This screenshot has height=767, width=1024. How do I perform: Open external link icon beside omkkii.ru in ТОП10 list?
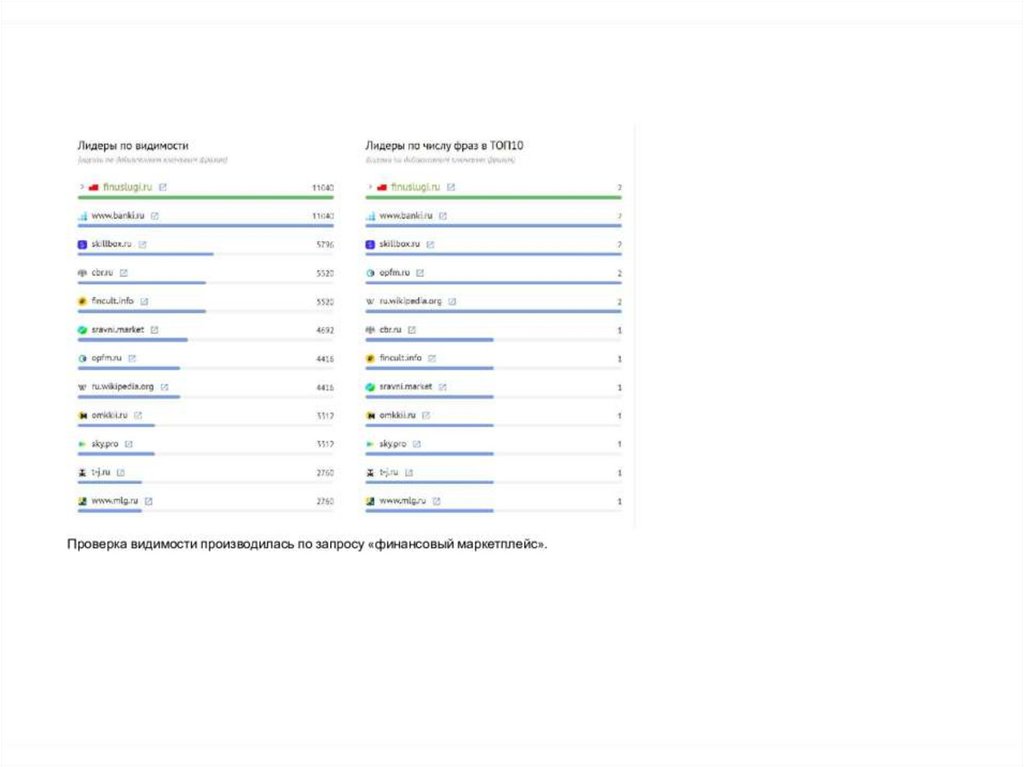426,415
